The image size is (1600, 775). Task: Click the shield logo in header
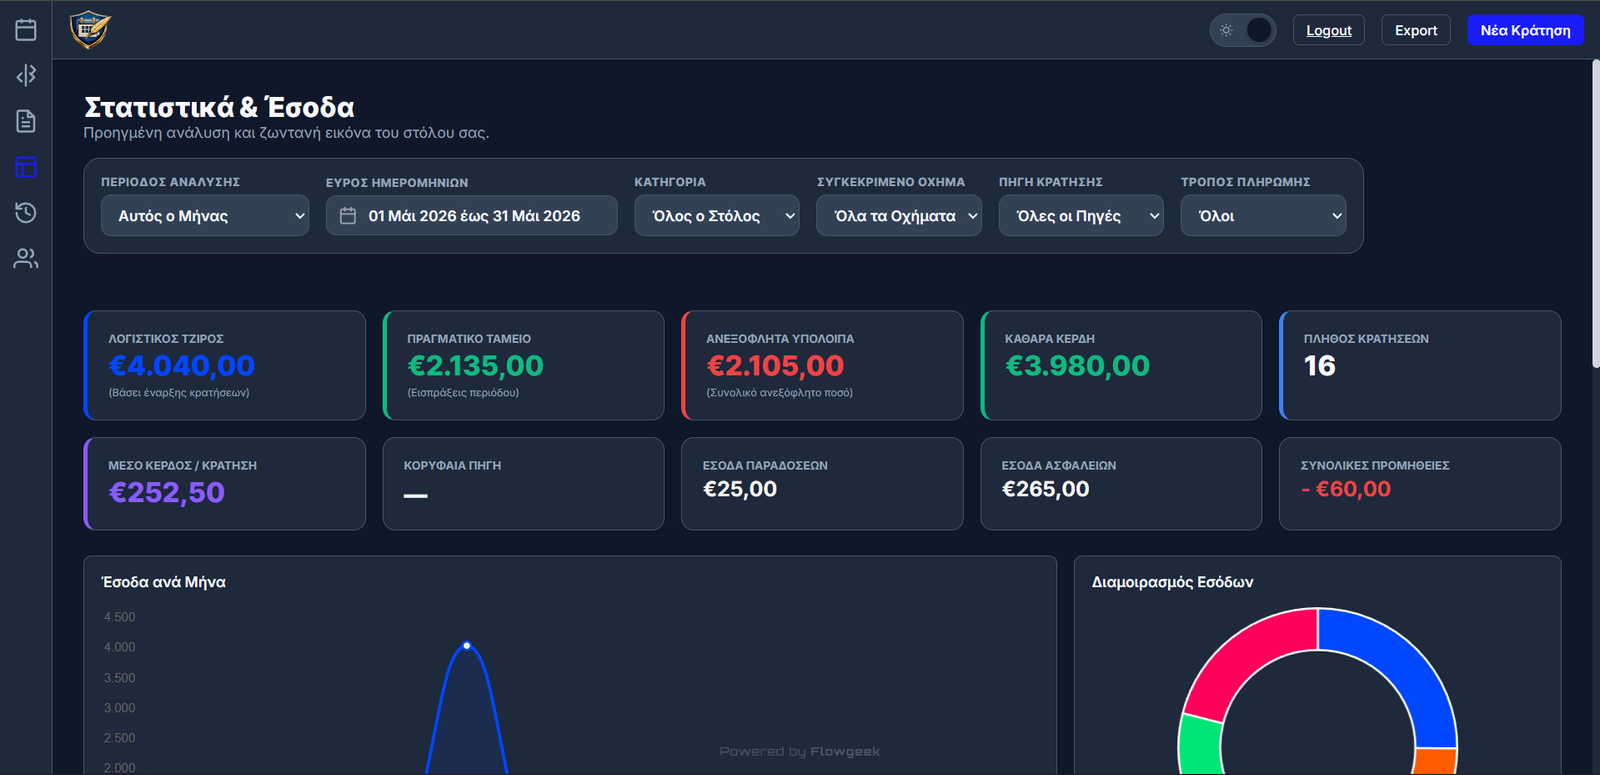tap(90, 30)
